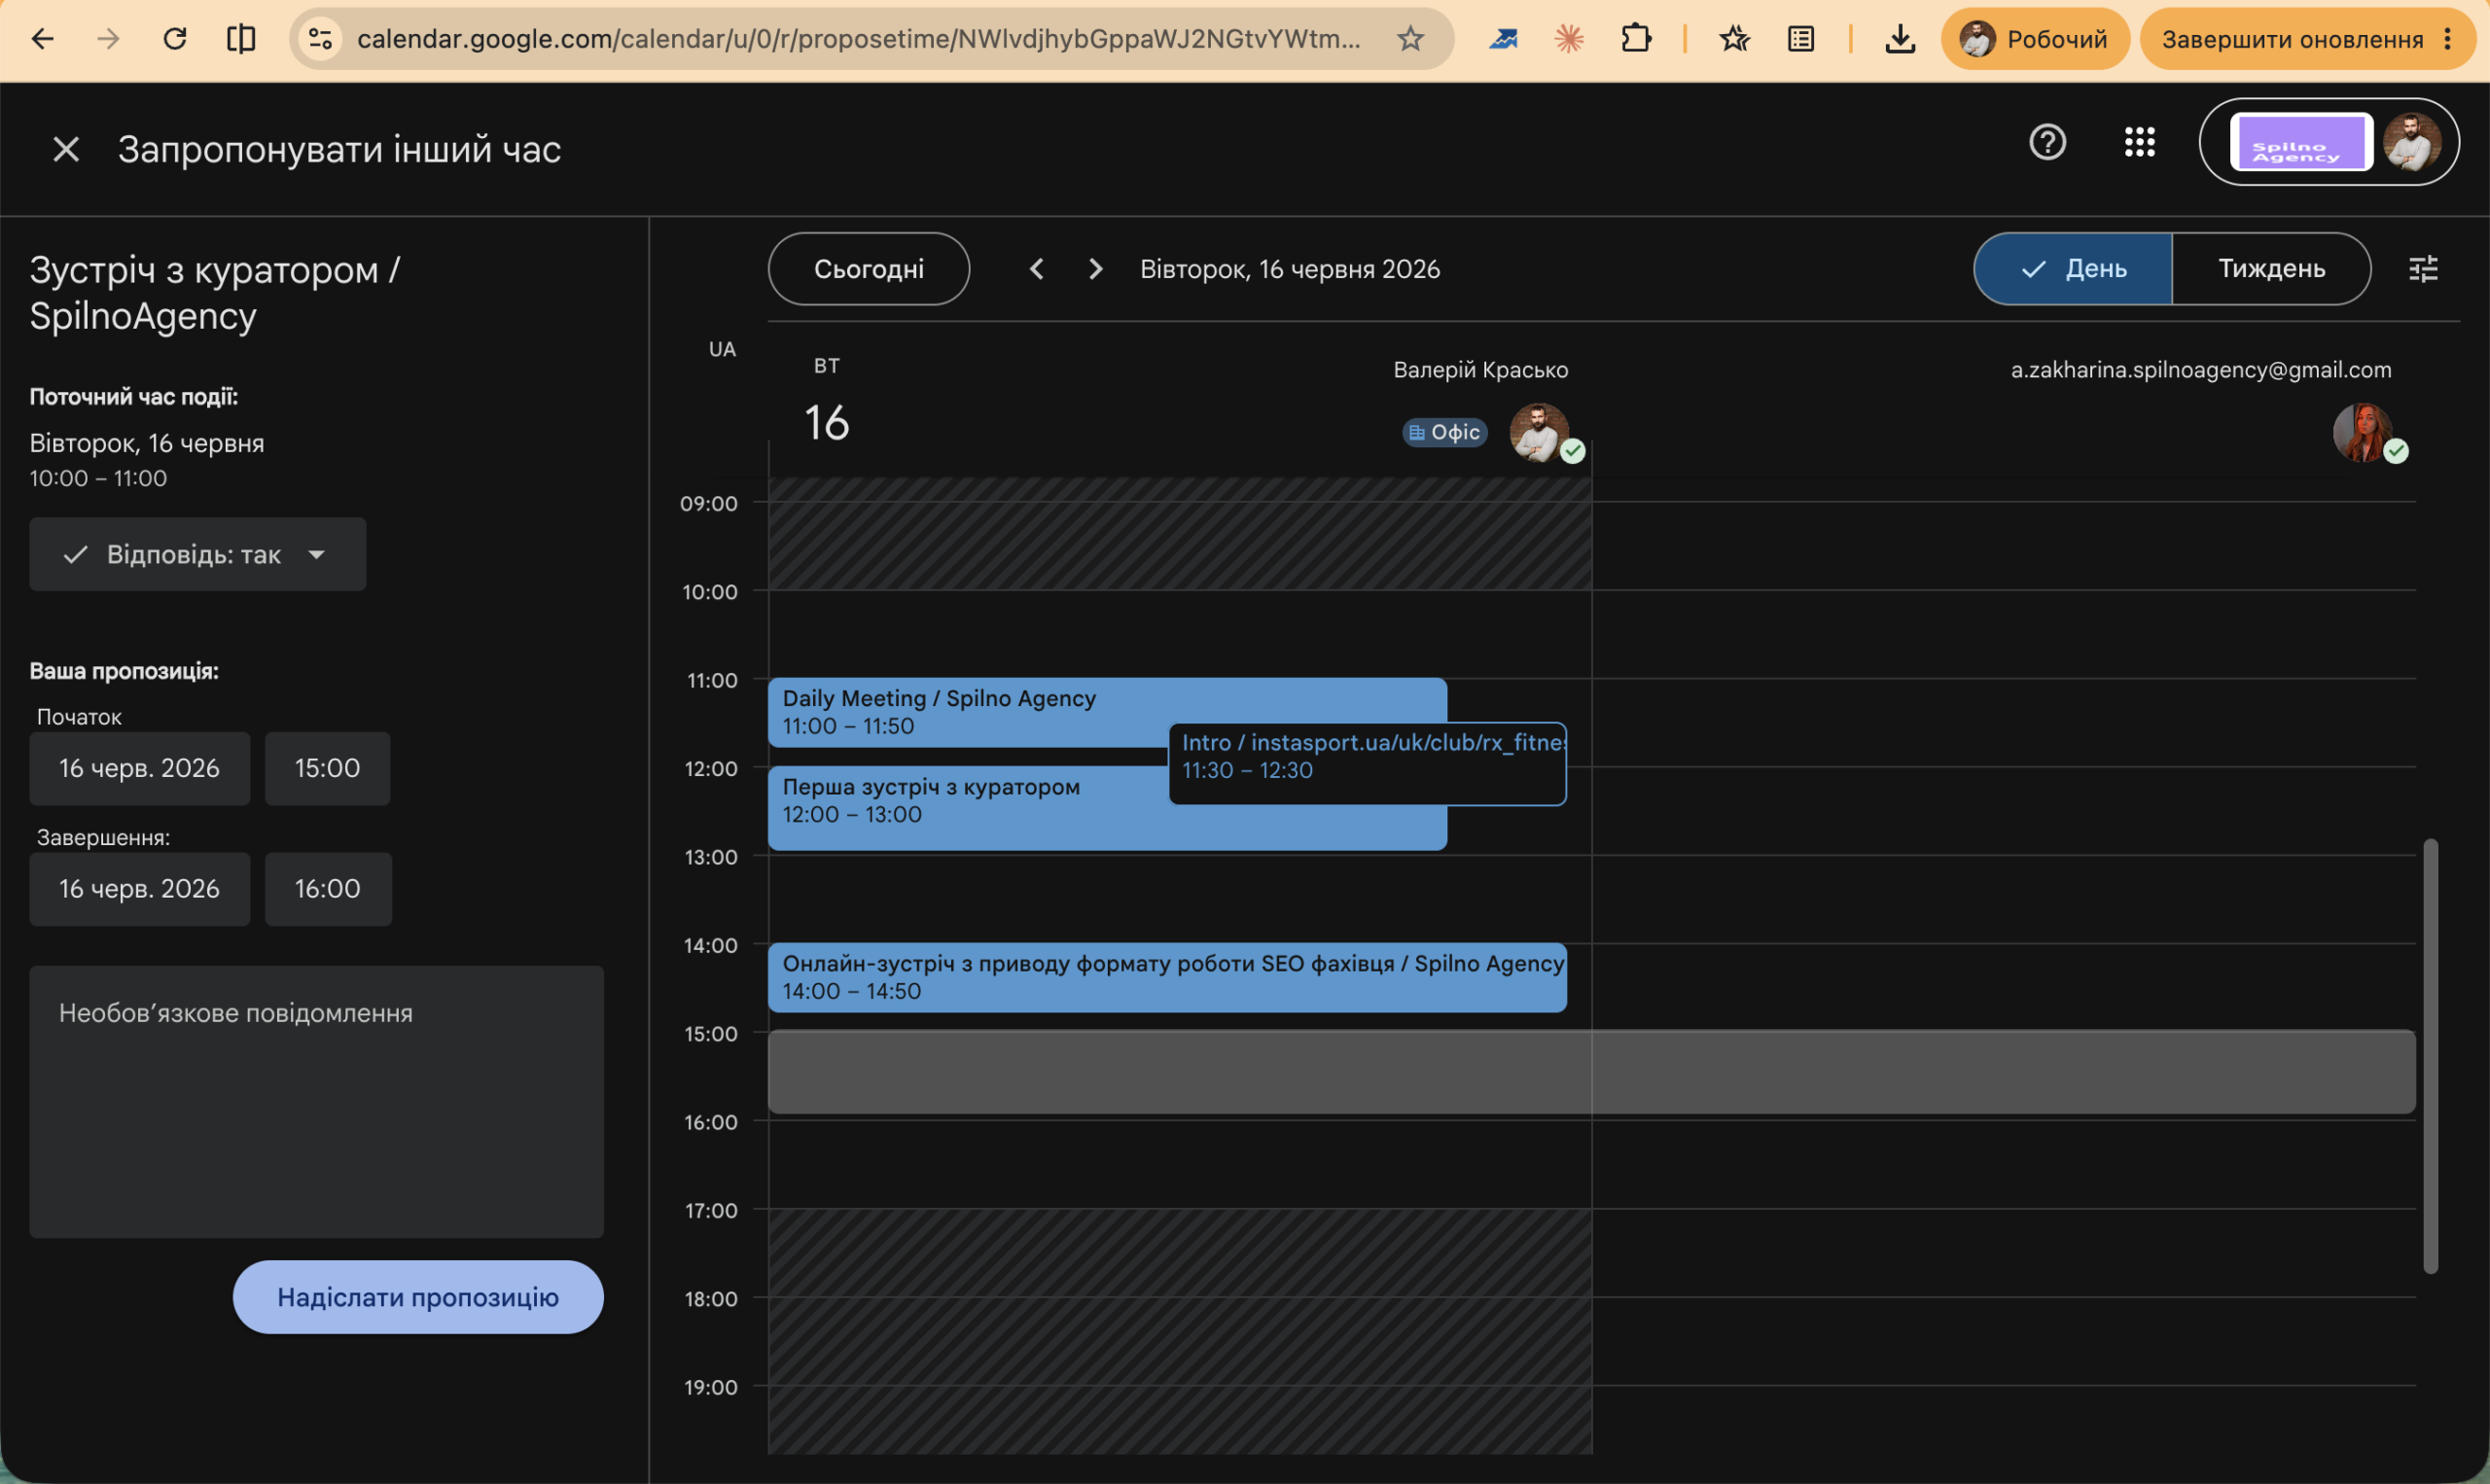2490x1484 pixels.
Task: Open Intro / instasport.ua event block
Action: pyautogui.click(x=1367, y=764)
